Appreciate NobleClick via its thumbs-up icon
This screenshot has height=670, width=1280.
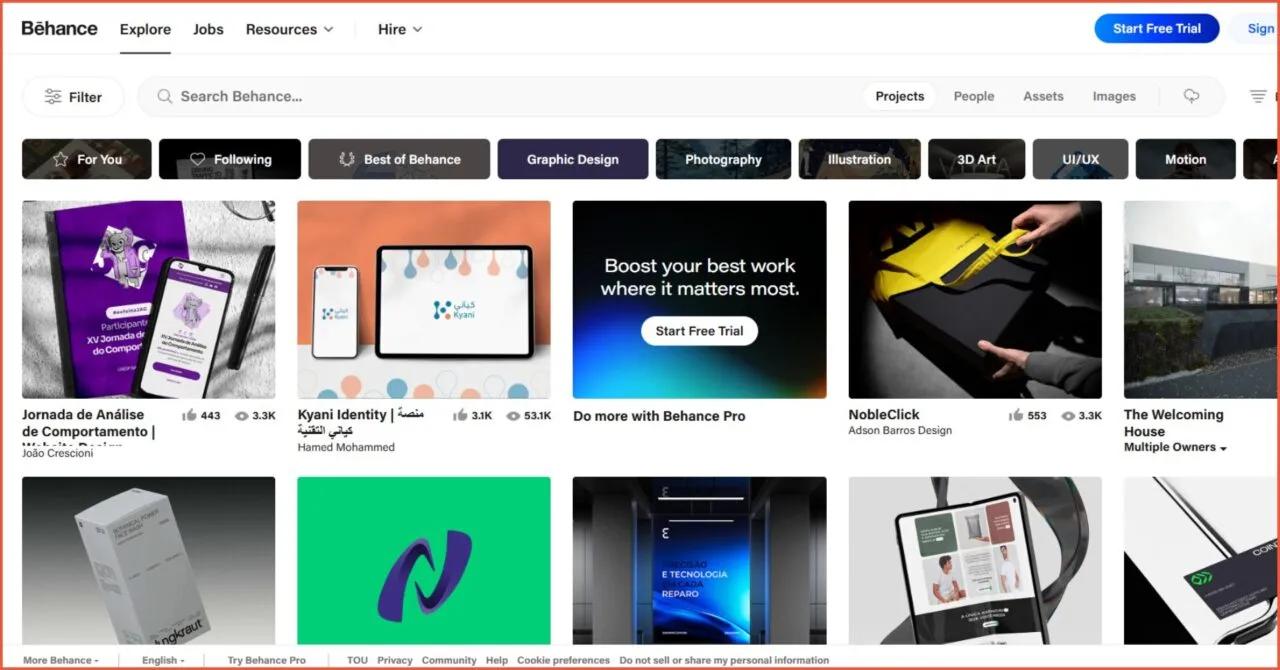click(1015, 415)
